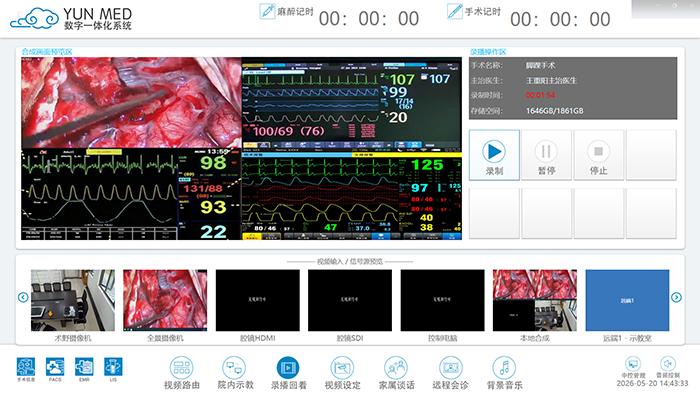The height and width of the screenshot is (394, 700).
Task: Click the date and time 2026-05-20 14:43:33
Action: (652, 383)
